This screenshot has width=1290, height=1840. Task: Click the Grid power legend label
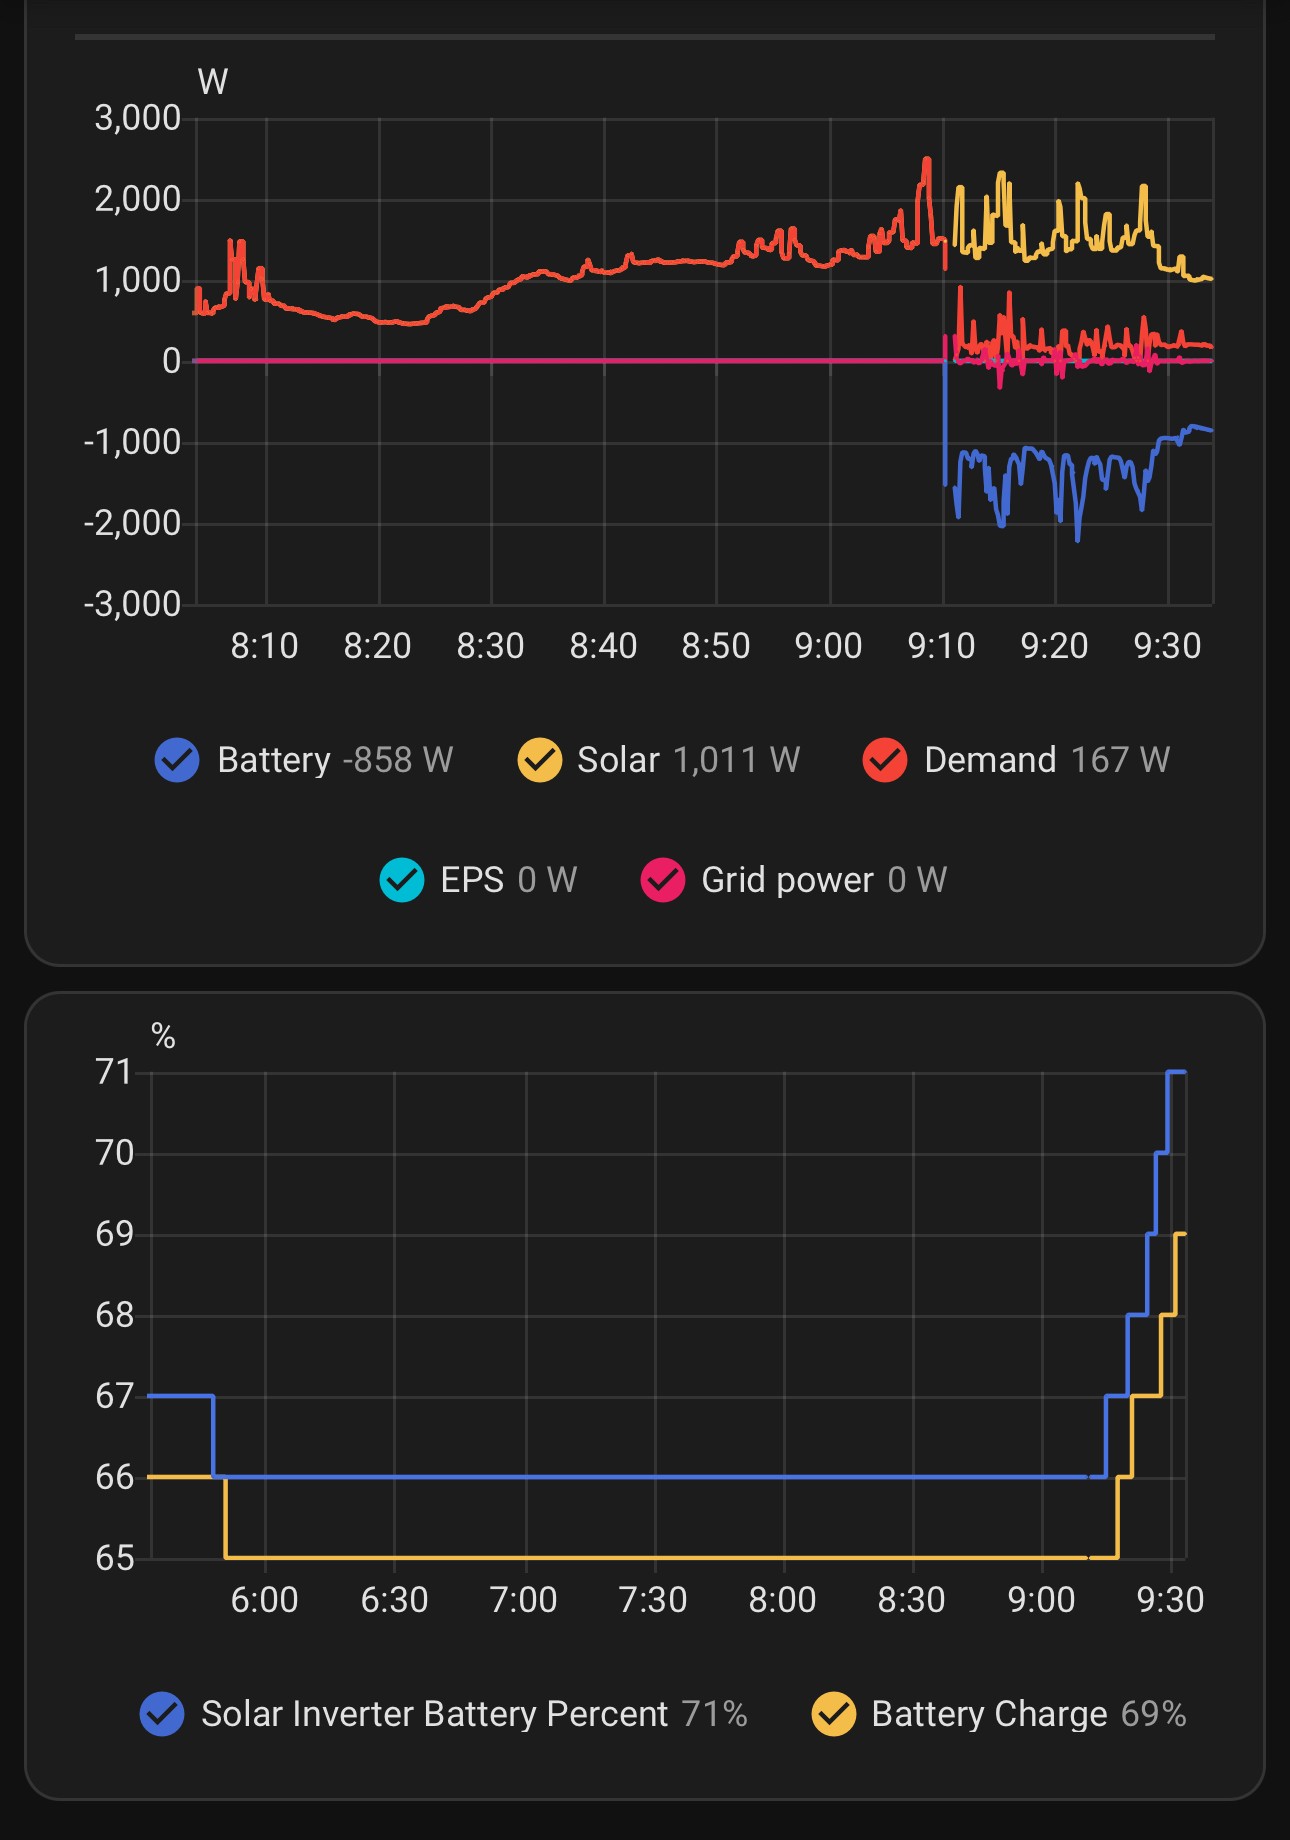(788, 880)
